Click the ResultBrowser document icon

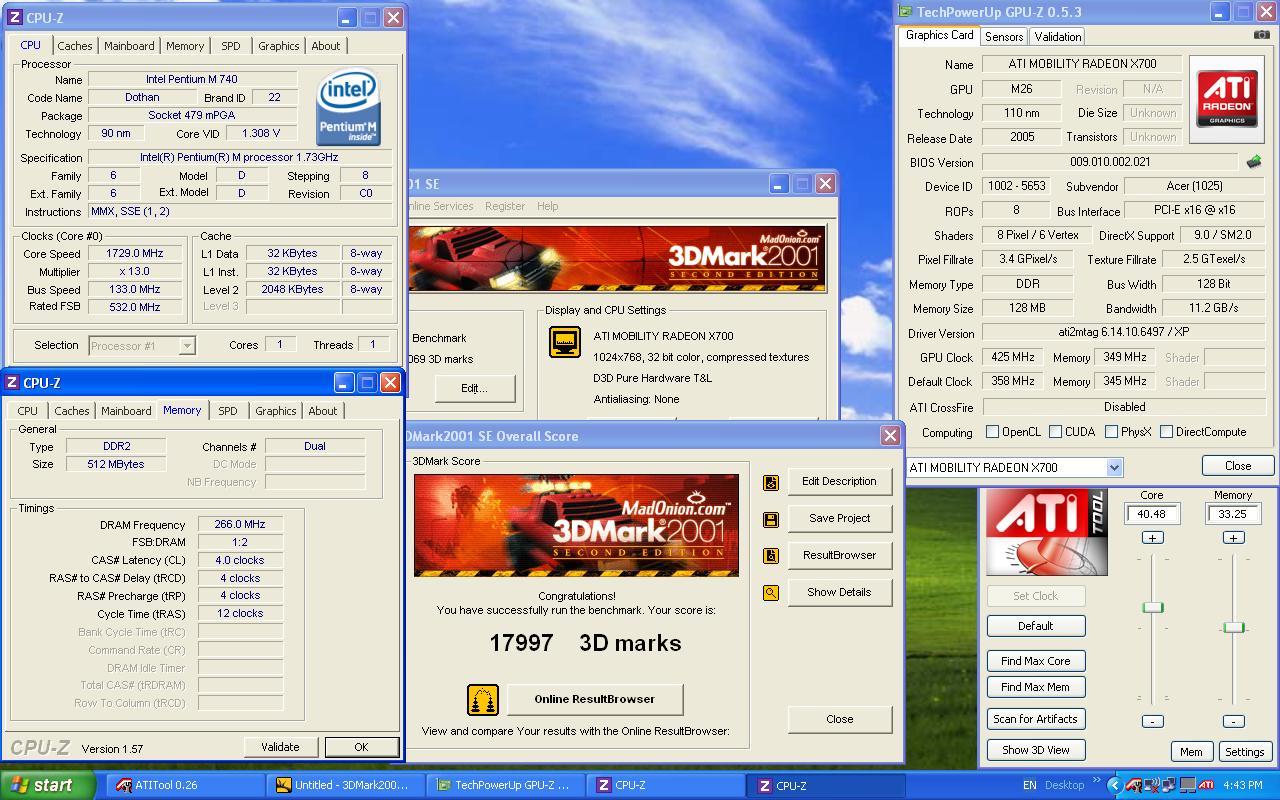[771, 556]
